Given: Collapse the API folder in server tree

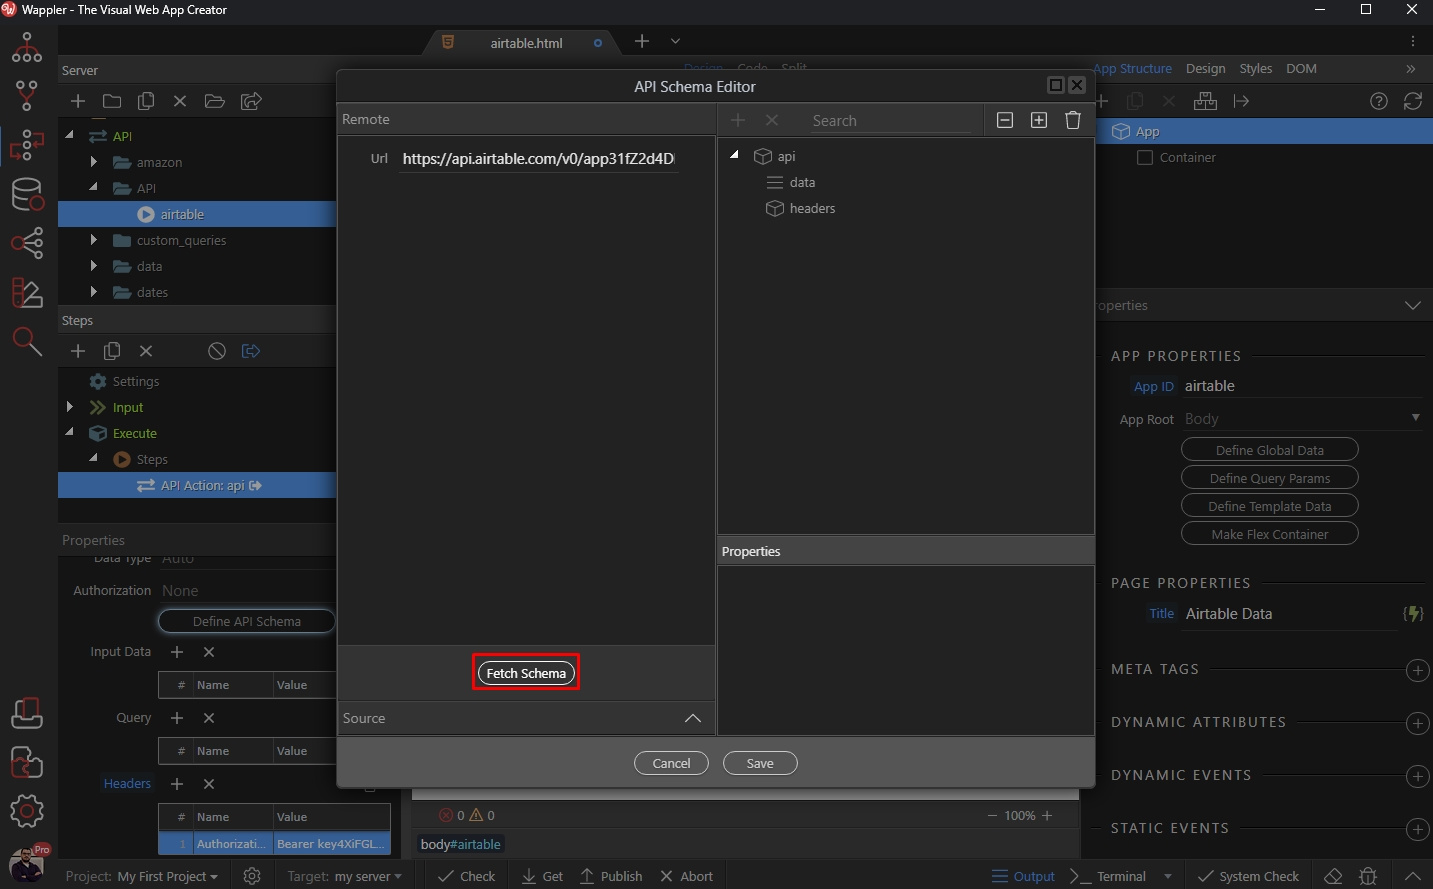Looking at the screenshot, I should click(x=94, y=187).
